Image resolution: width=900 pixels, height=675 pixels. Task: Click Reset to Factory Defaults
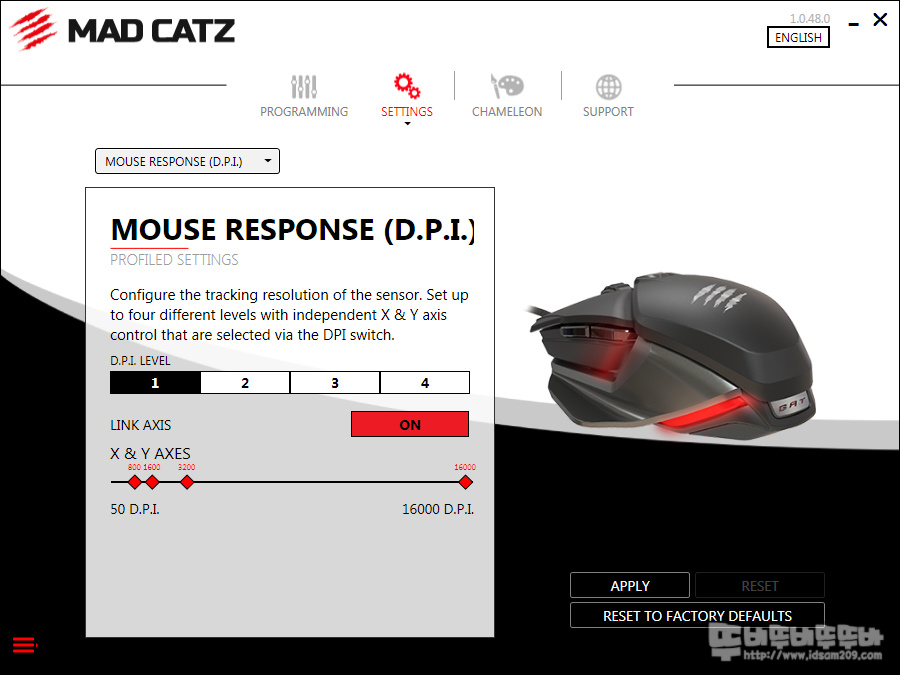click(x=697, y=615)
